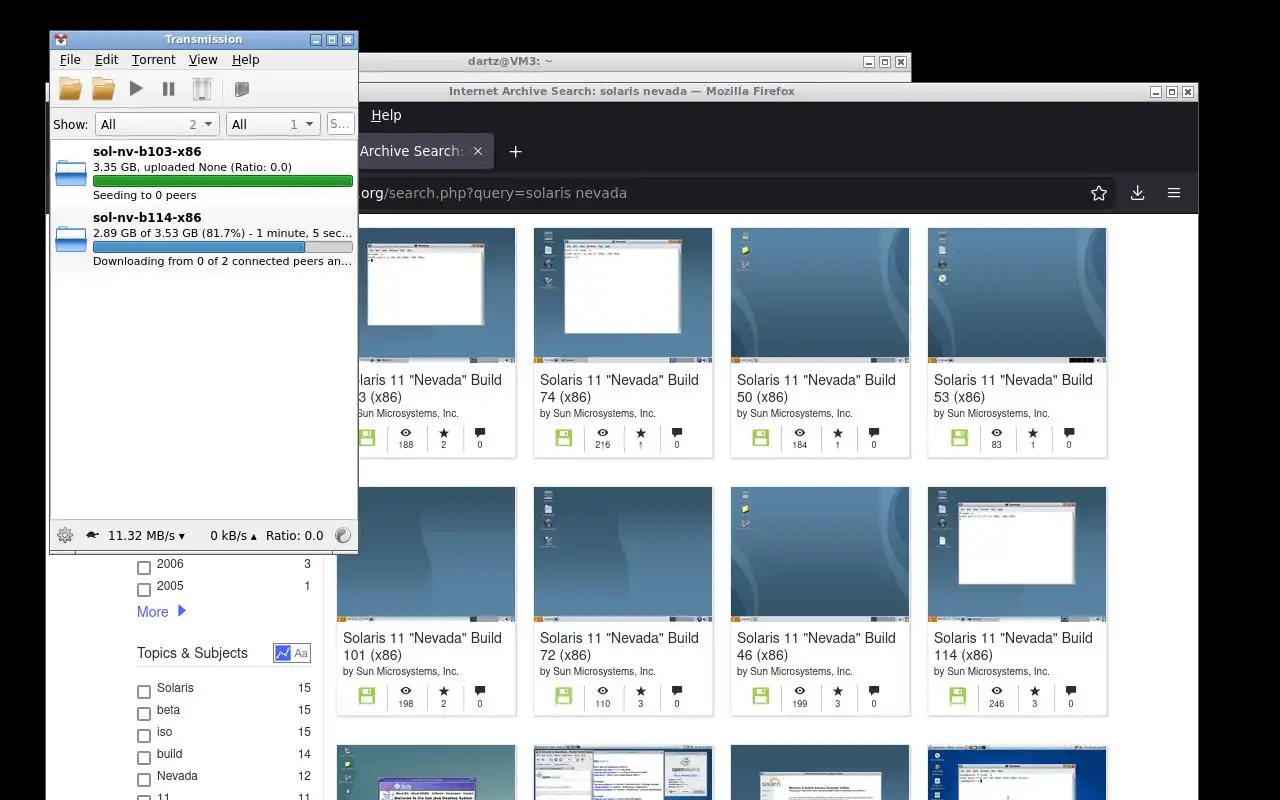Click views eye icon on Build 101 (x86) card

coord(406,691)
